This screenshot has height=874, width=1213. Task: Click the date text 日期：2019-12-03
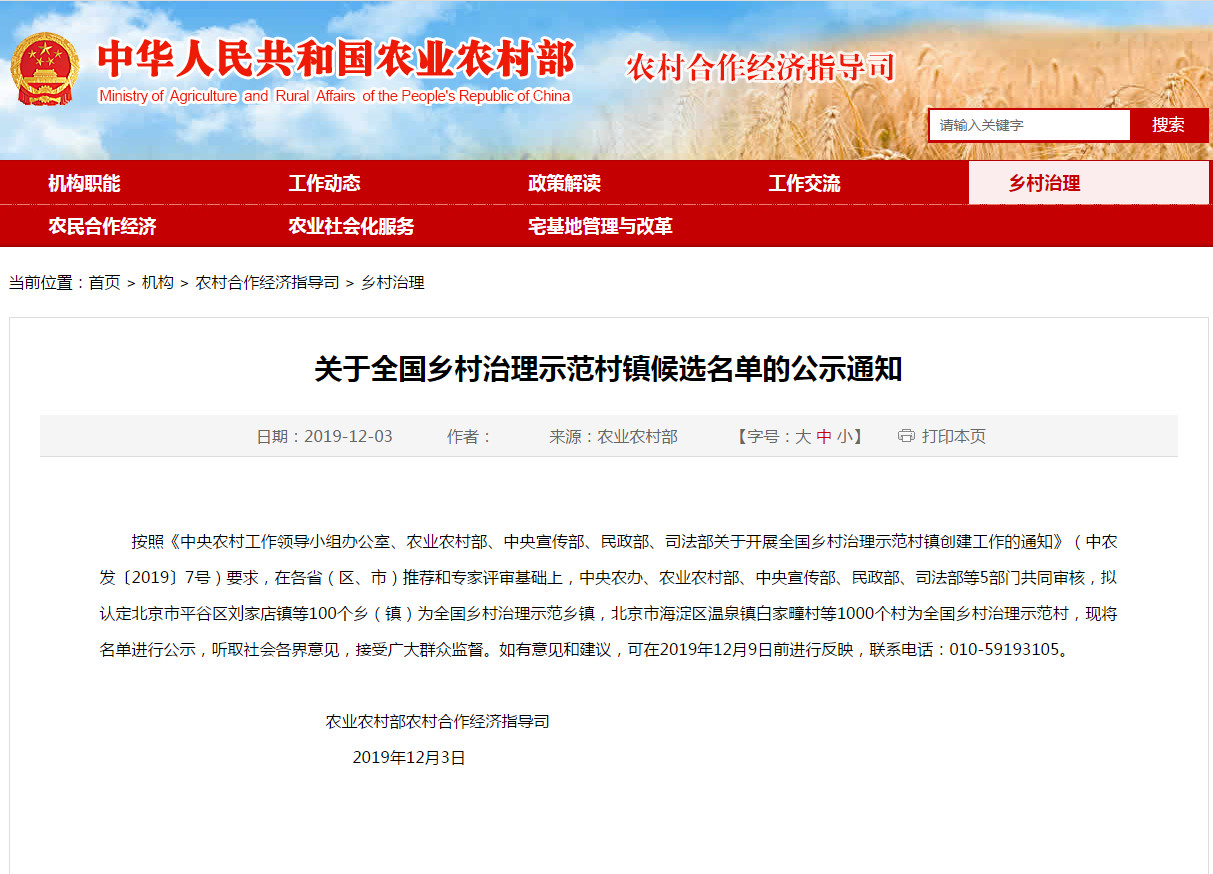coord(324,436)
